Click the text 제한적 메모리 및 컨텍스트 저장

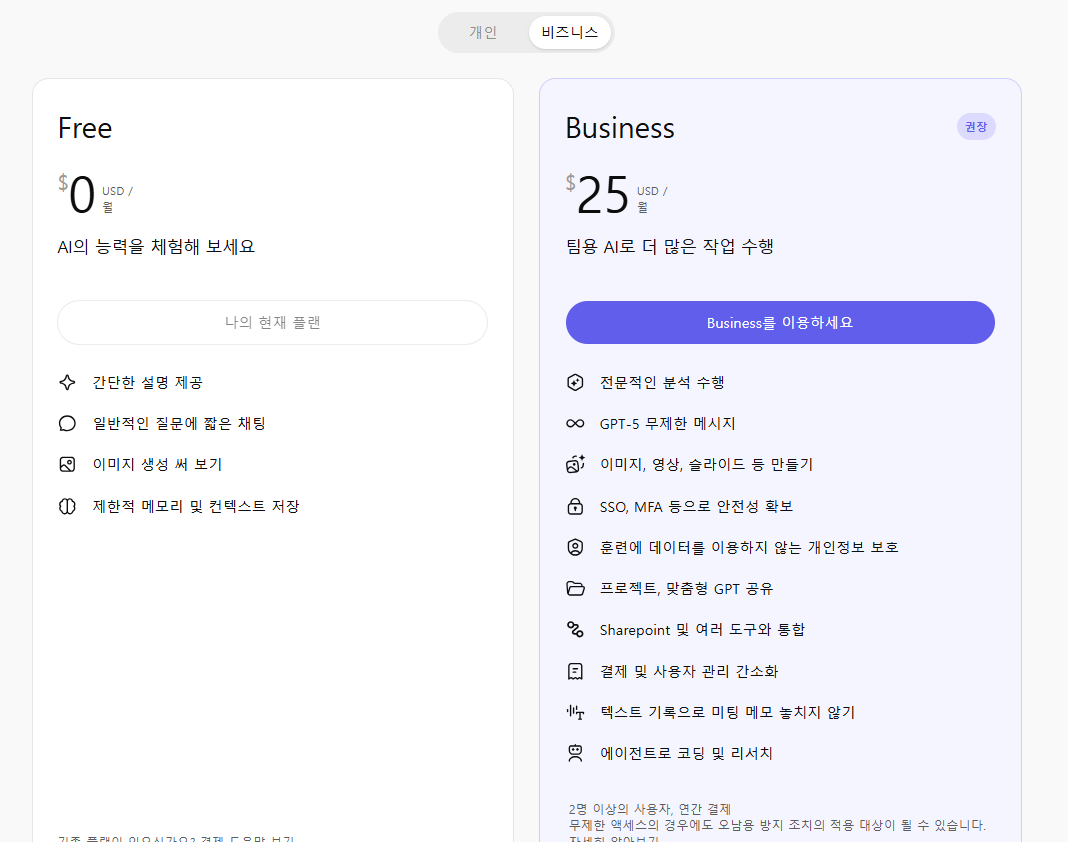coord(196,506)
